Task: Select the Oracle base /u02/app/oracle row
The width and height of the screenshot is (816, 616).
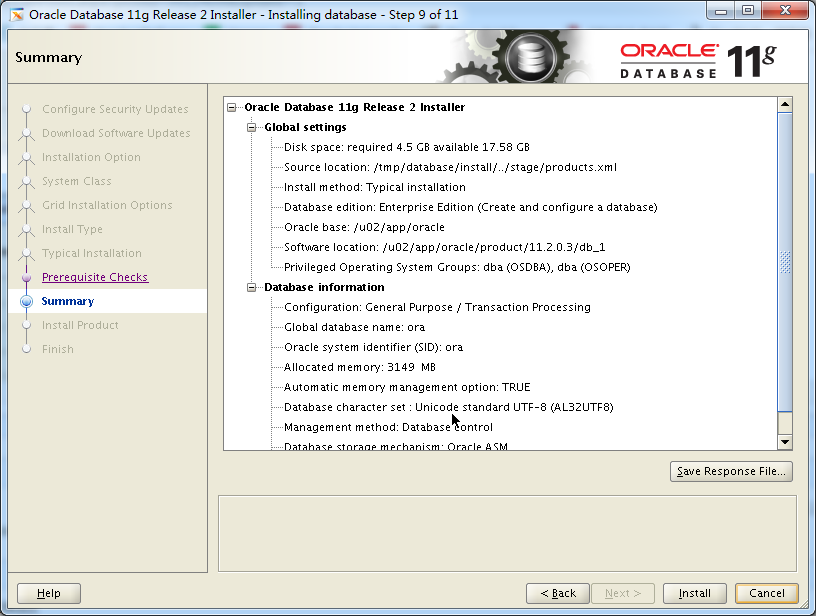Action: coord(364,227)
